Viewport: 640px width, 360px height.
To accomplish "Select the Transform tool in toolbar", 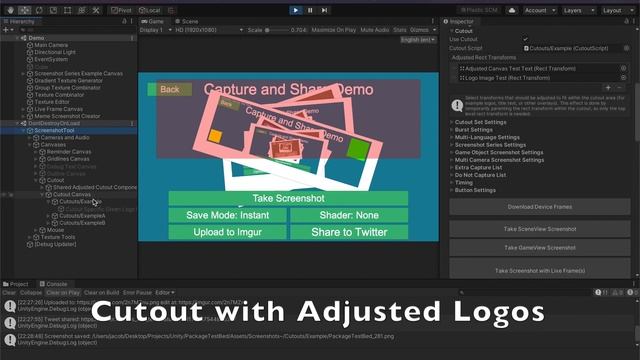I will [82, 10].
